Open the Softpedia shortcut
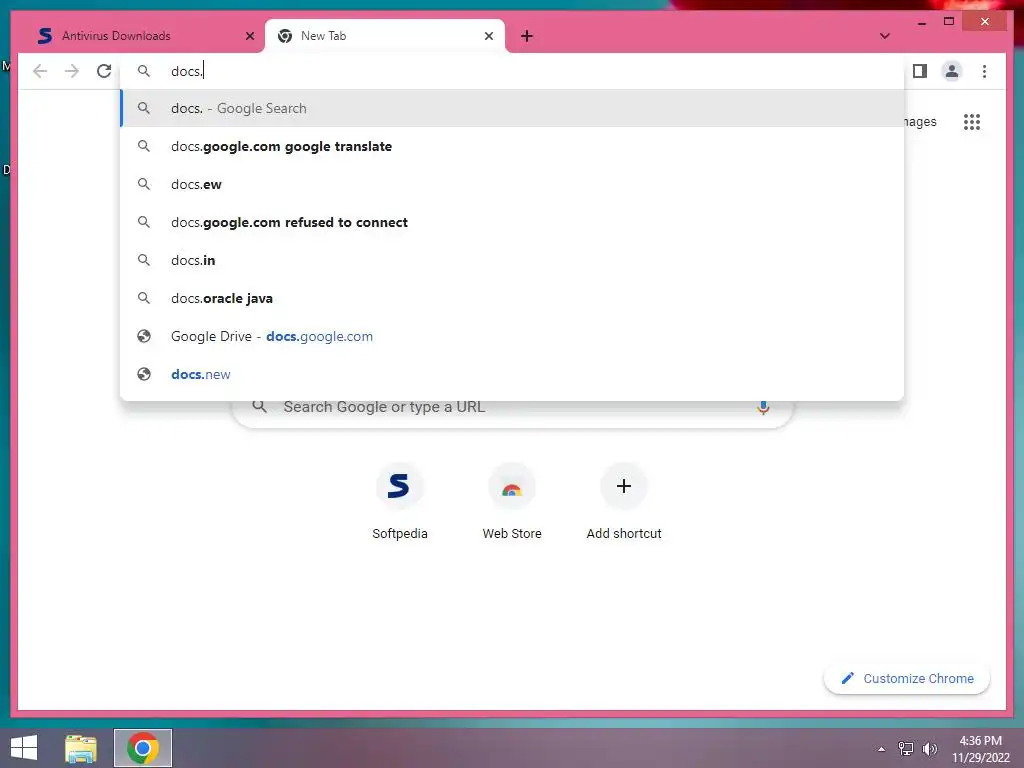The image size is (1024, 768). click(x=400, y=502)
